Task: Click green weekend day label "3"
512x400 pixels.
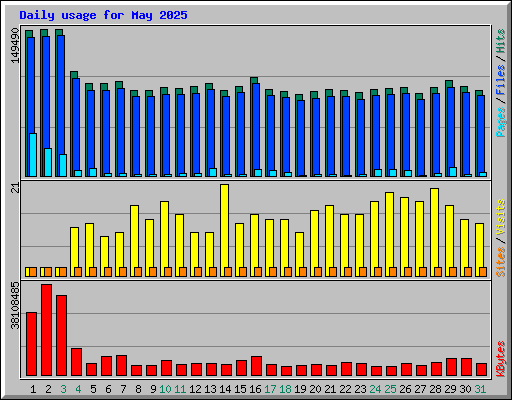Action: pos(63,389)
